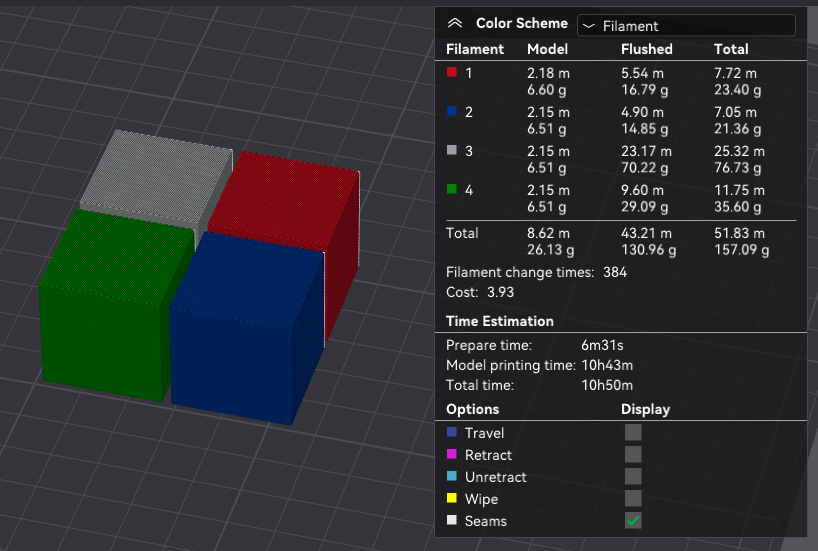Screen dimensions: 818x551
Task: Click total flushed 43.21 m value
Action: (646, 233)
